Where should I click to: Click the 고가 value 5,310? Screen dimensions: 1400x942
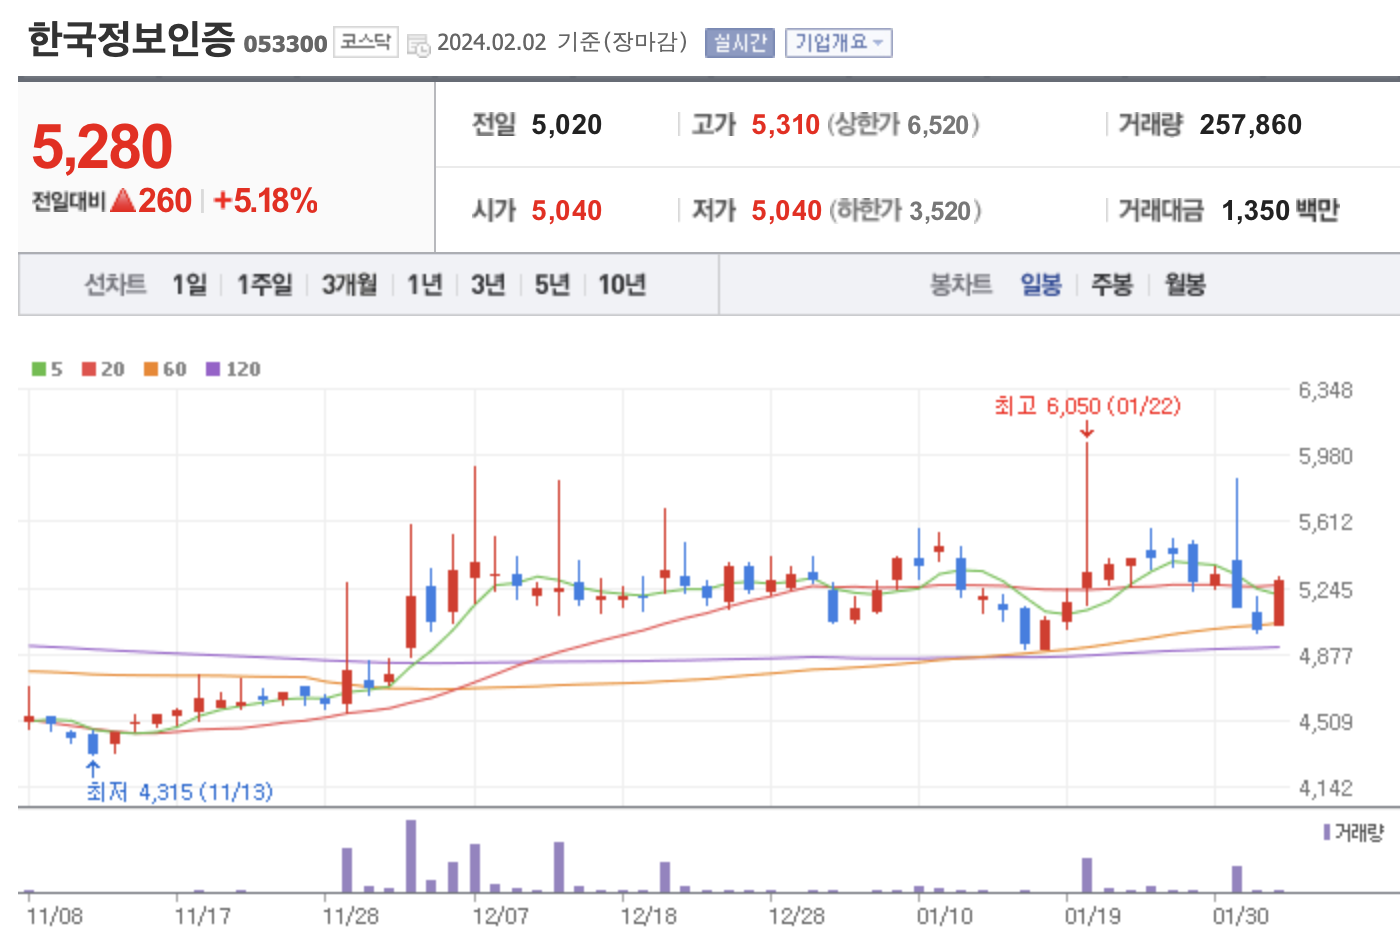(x=785, y=125)
